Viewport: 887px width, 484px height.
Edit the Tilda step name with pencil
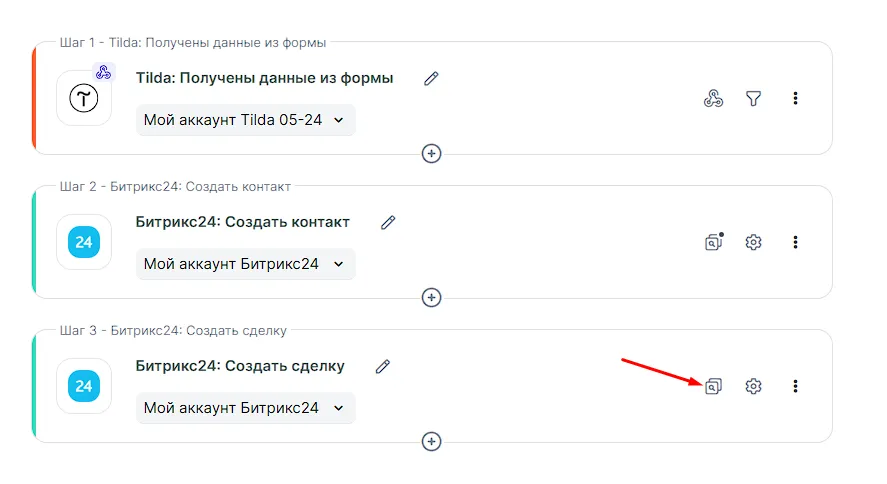431,78
